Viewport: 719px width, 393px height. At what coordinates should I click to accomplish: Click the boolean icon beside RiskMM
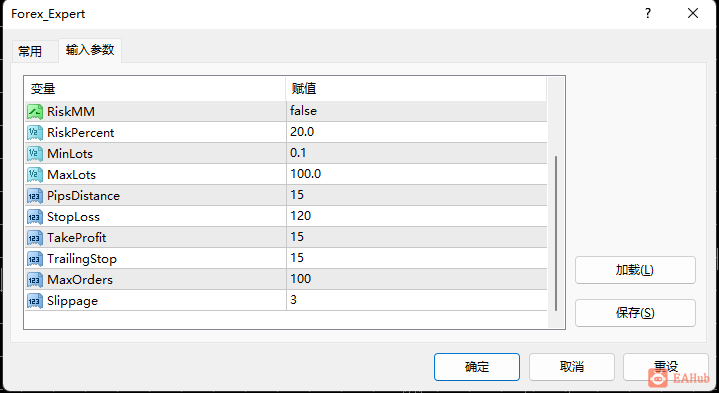35,111
